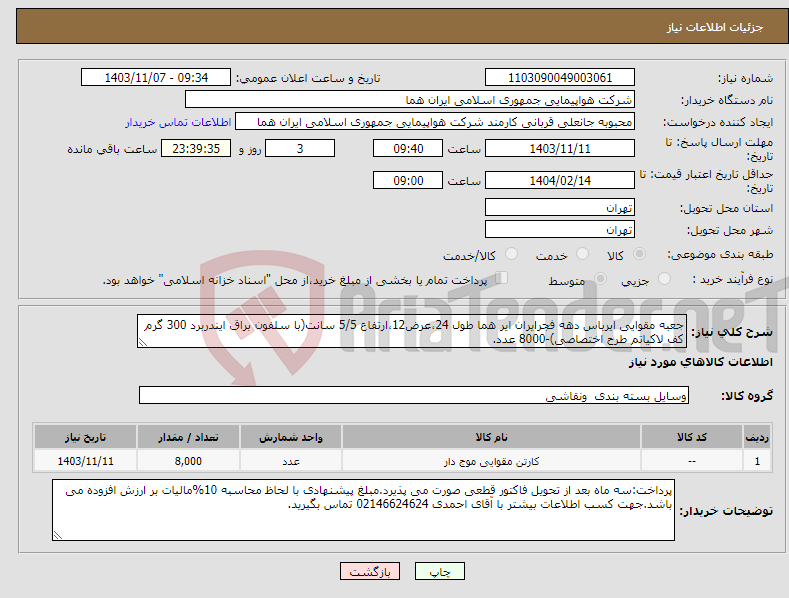The width and height of the screenshot is (789, 598).
Task: Select the خدمت radio button
Action: click(582, 254)
